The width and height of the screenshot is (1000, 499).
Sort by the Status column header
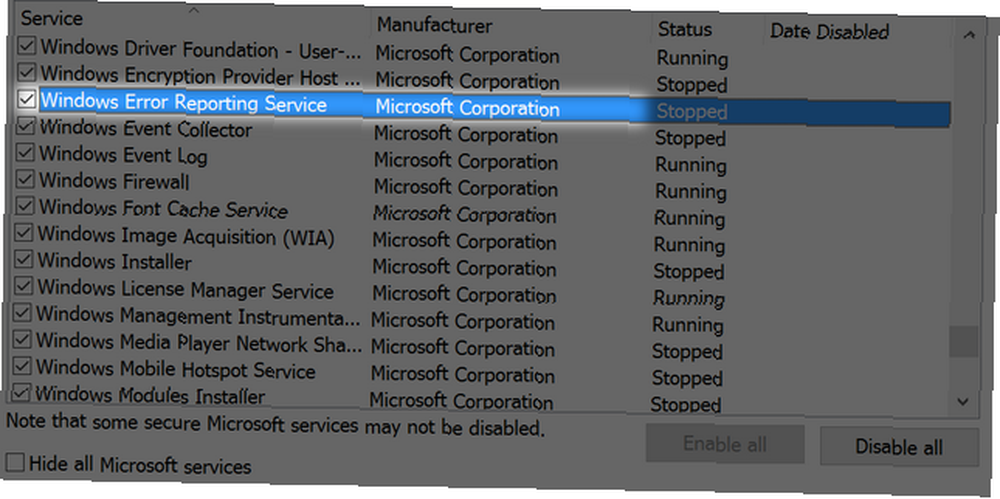tap(707, 29)
